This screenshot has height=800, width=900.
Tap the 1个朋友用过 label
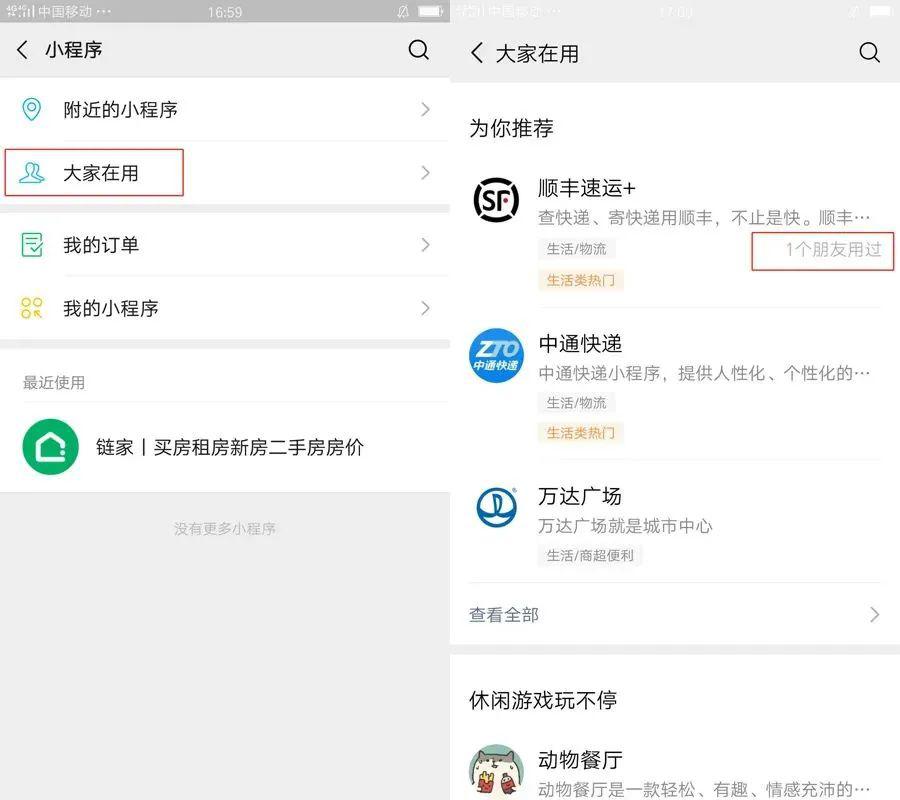(833, 249)
